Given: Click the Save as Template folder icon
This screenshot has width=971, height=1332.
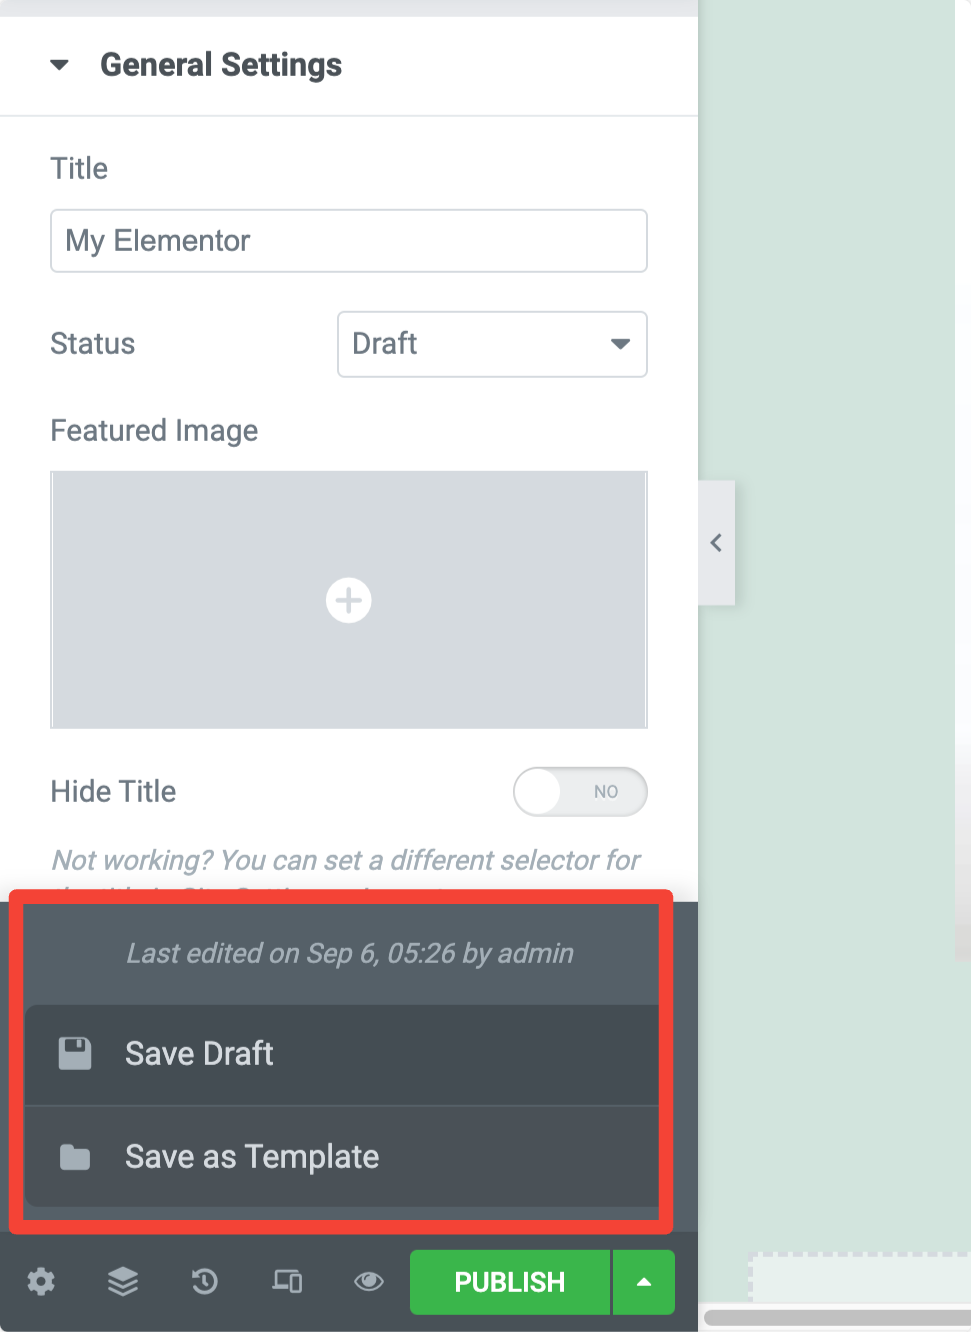Looking at the screenshot, I should pos(75,1156).
